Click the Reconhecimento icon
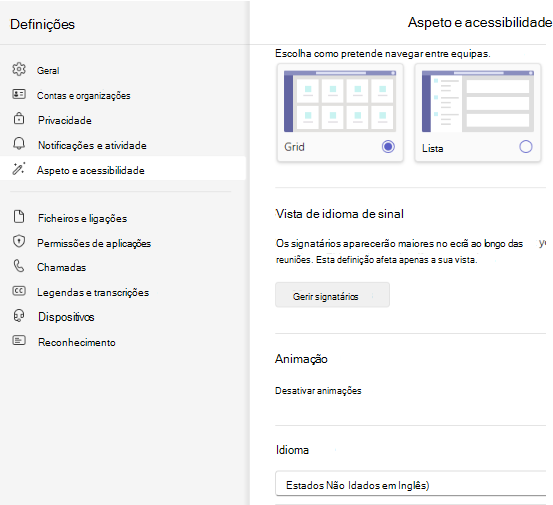This screenshot has height=505, width=553. point(19,340)
